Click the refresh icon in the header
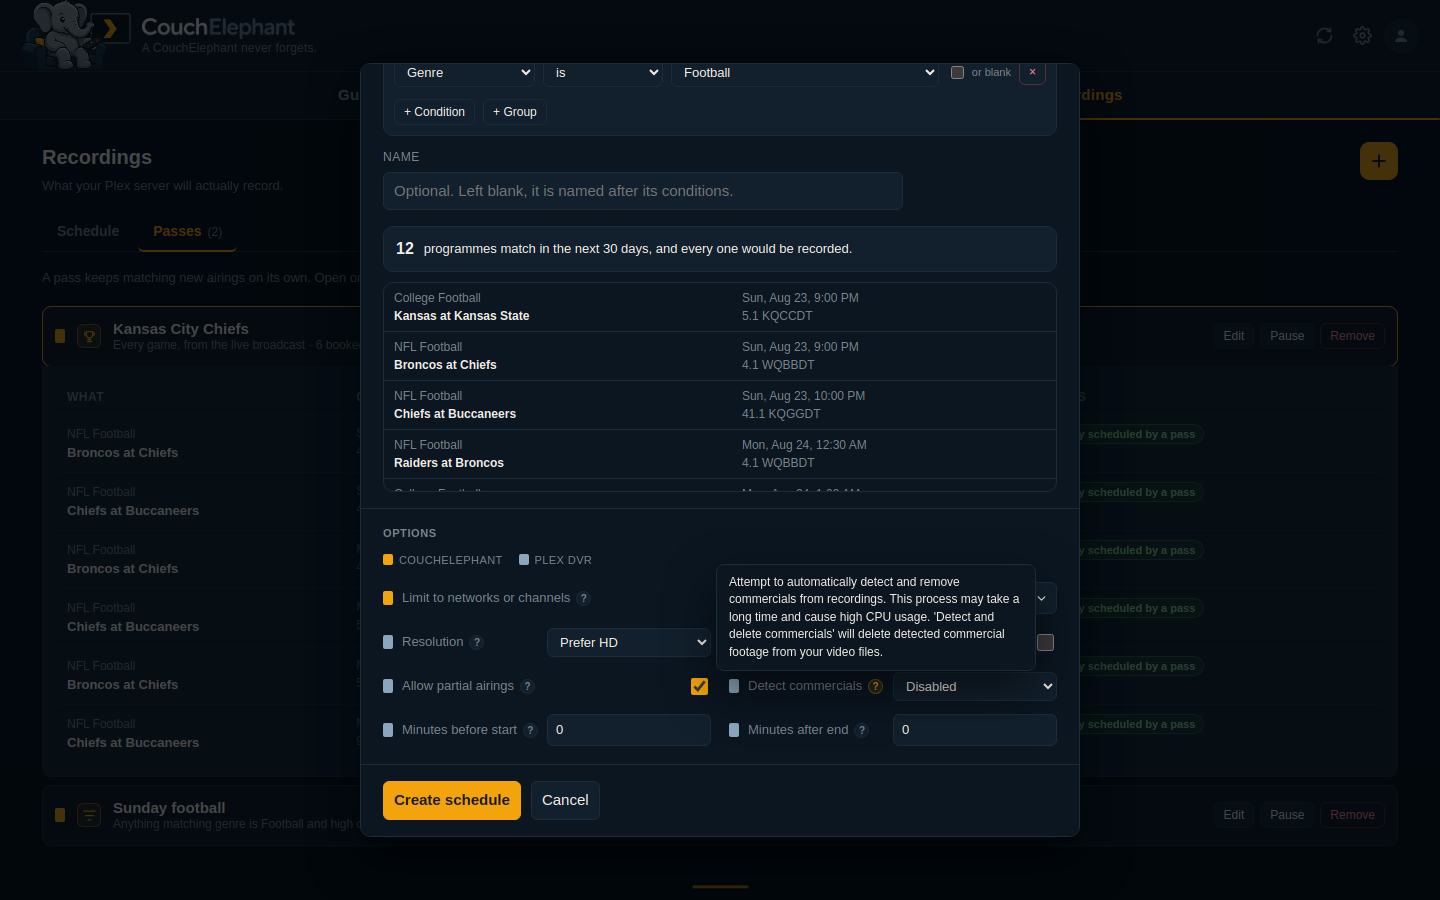1440x900 pixels. click(x=1324, y=36)
